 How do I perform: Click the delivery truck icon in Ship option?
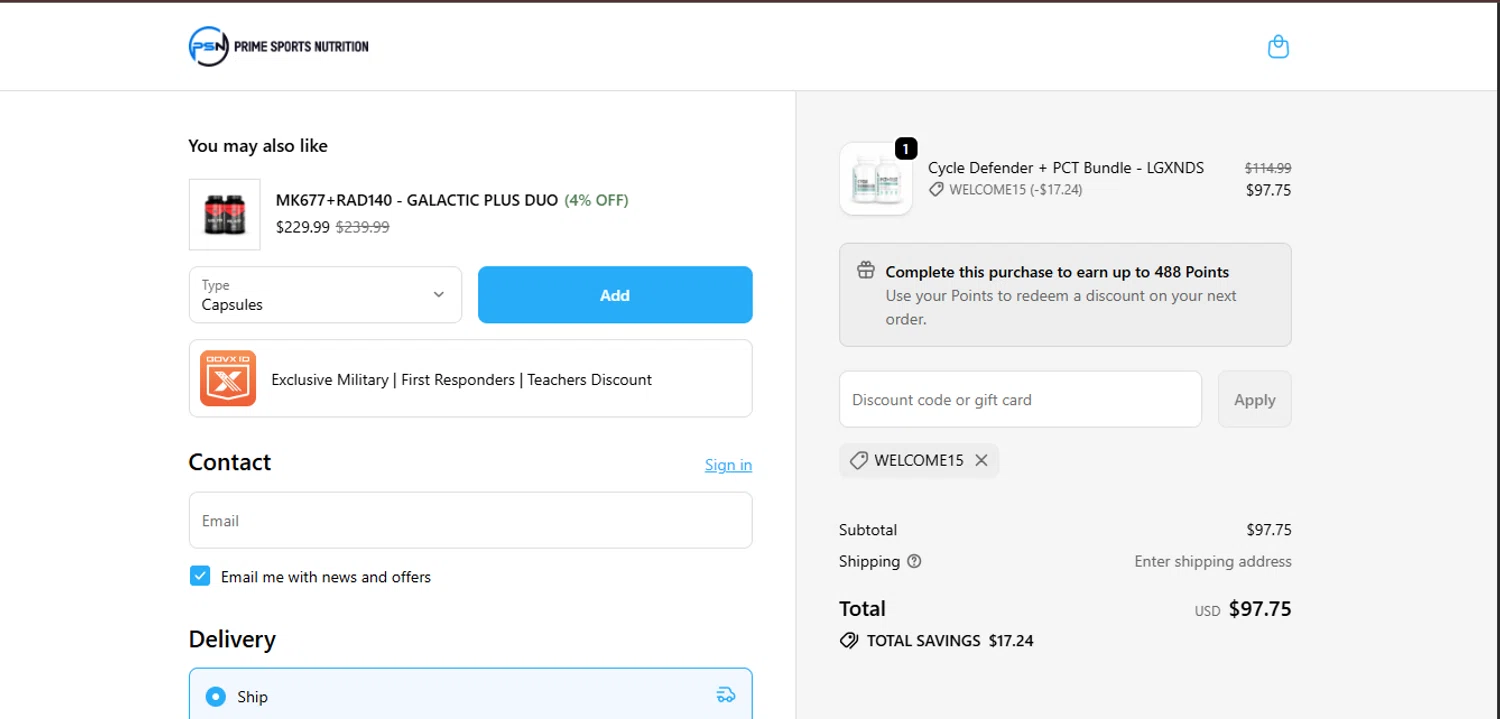point(726,695)
